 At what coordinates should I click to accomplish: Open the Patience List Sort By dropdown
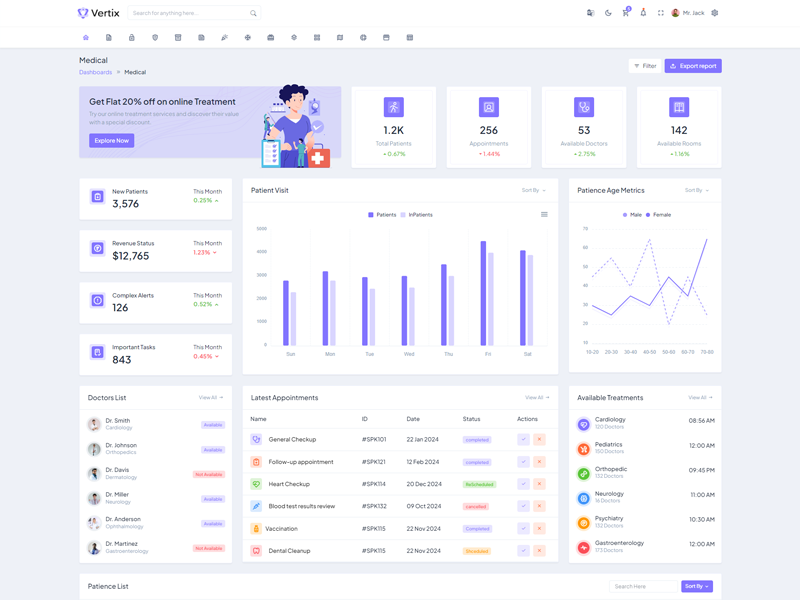point(697,586)
